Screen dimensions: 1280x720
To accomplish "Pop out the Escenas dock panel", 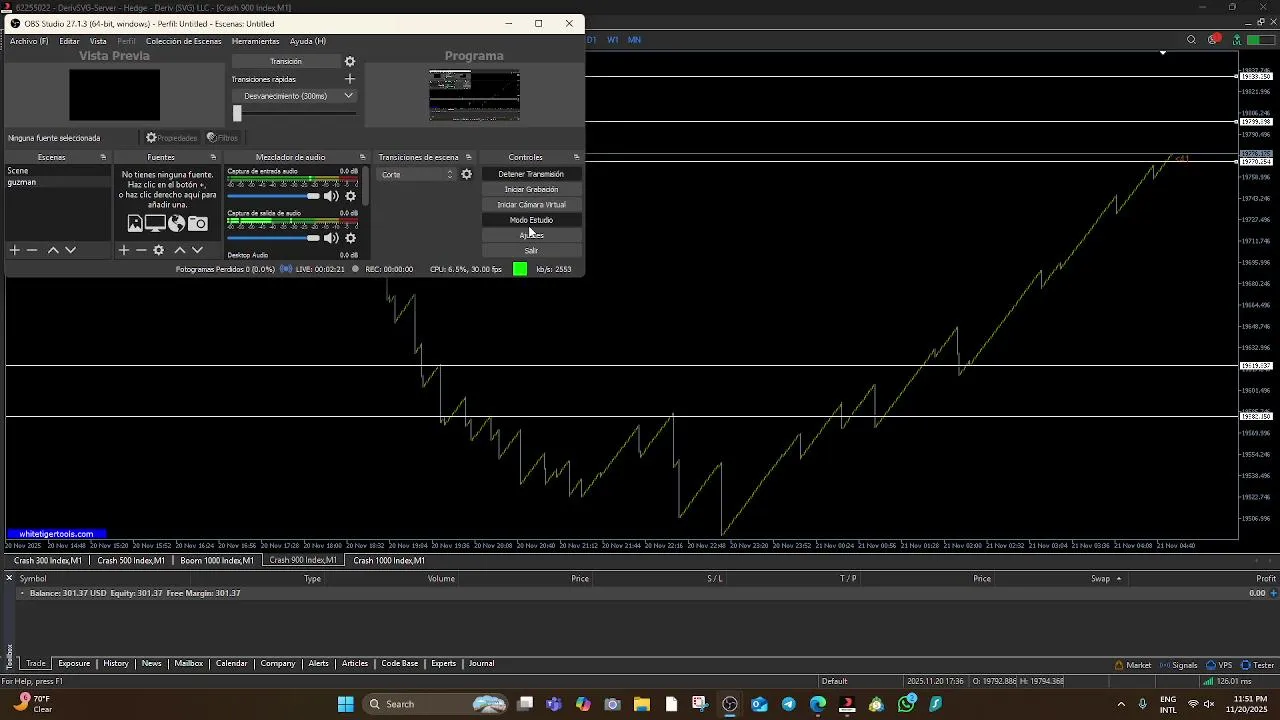I will pyautogui.click(x=103, y=157).
